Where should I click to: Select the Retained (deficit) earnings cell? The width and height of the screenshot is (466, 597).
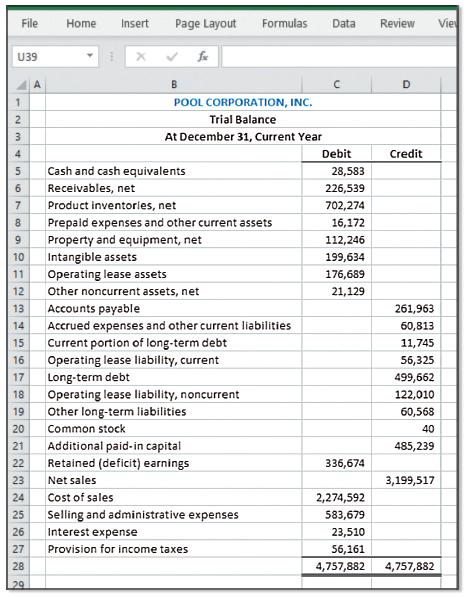(x=174, y=463)
